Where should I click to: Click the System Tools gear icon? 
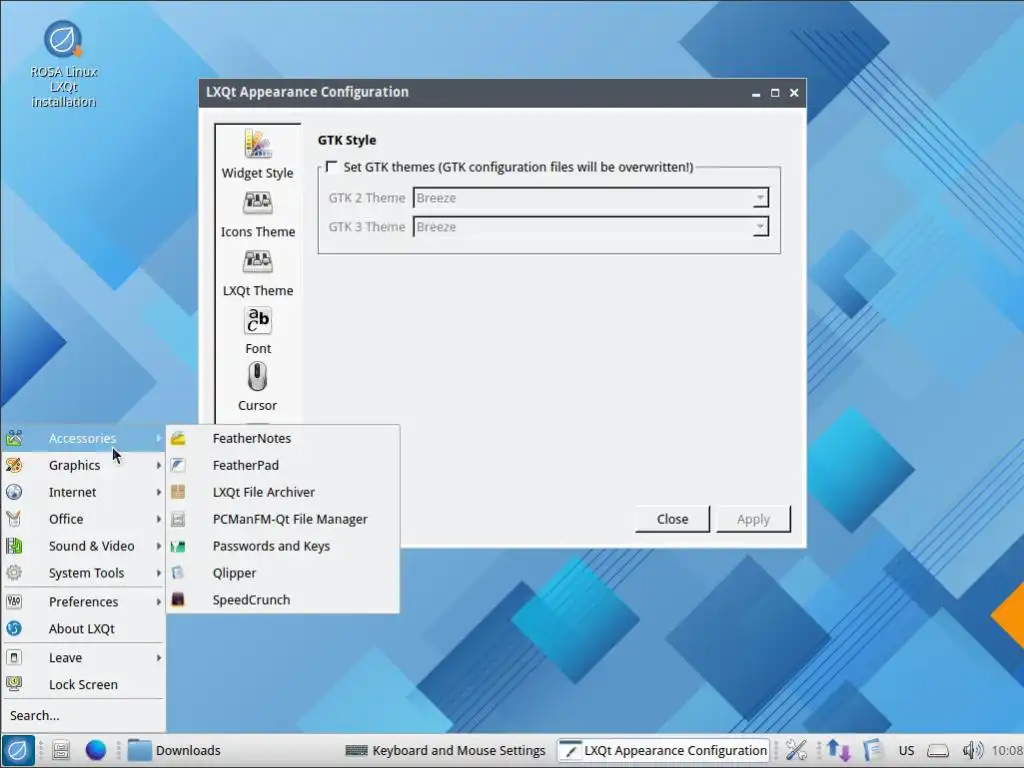pyautogui.click(x=14, y=573)
